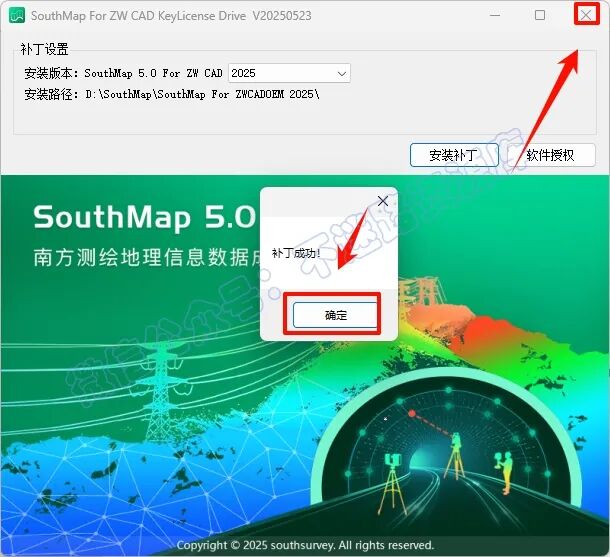This screenshot has width=610, height=557.
Task: Click the 补丁成功! message text
Action: (296, 253)
